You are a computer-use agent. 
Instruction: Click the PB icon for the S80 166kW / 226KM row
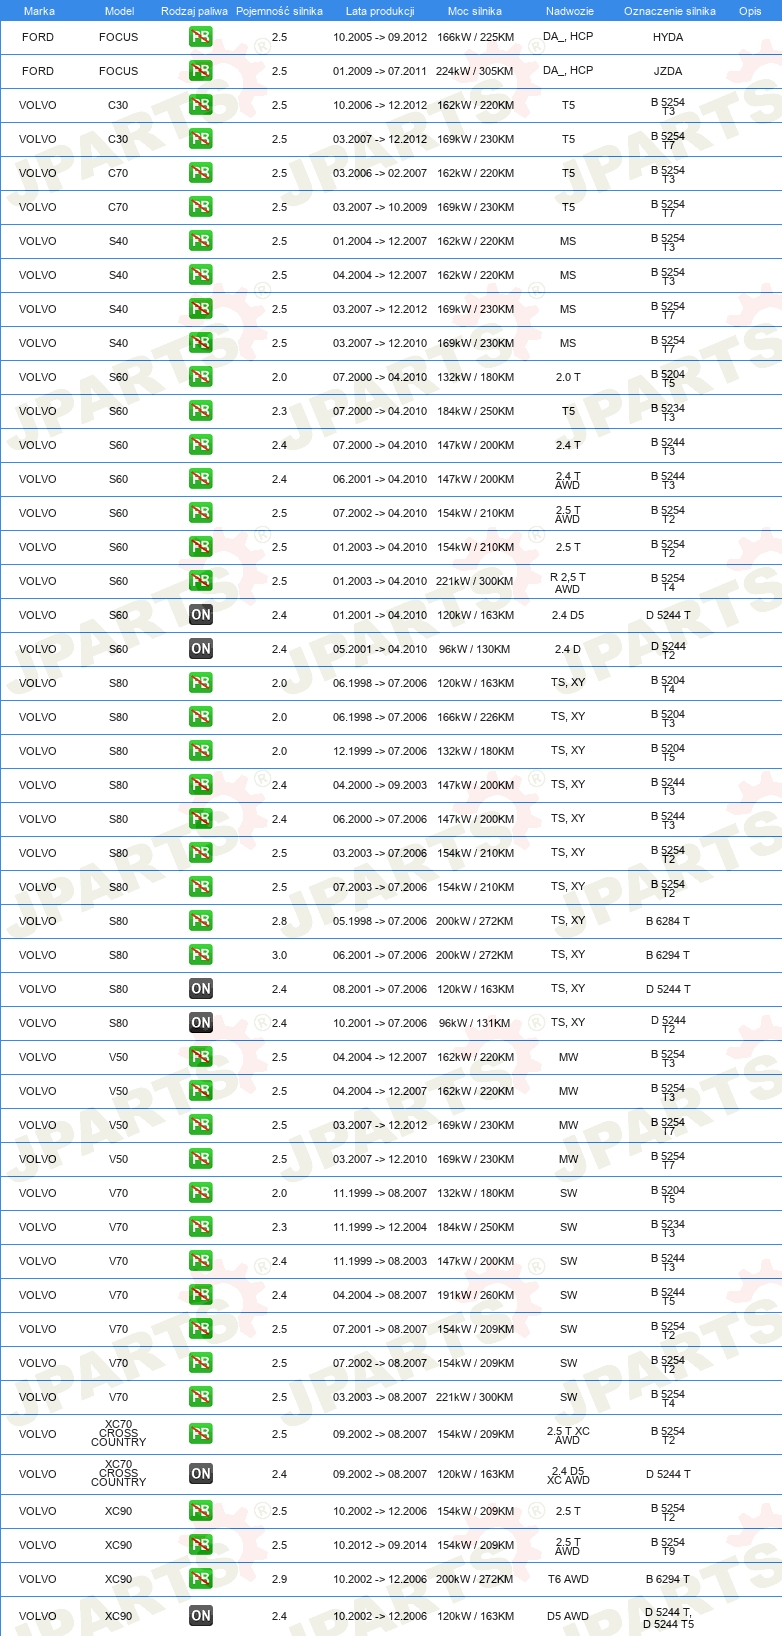click(201, 717)
